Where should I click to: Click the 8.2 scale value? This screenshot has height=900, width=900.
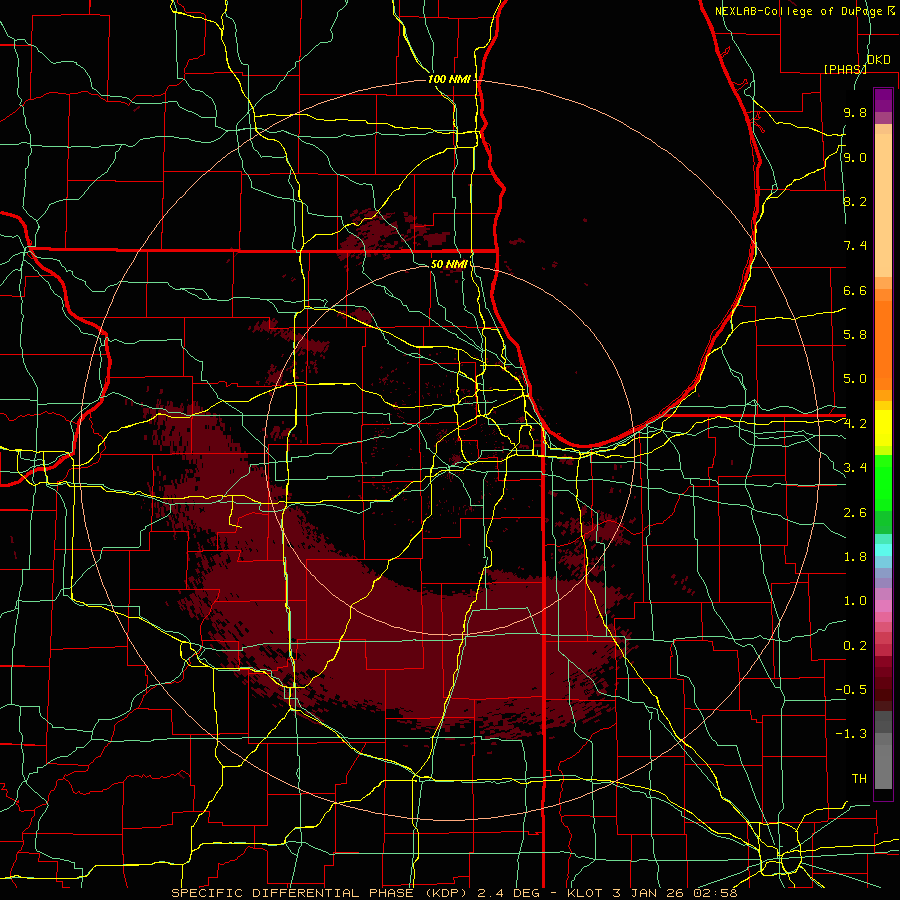click(x=855, y=202)
